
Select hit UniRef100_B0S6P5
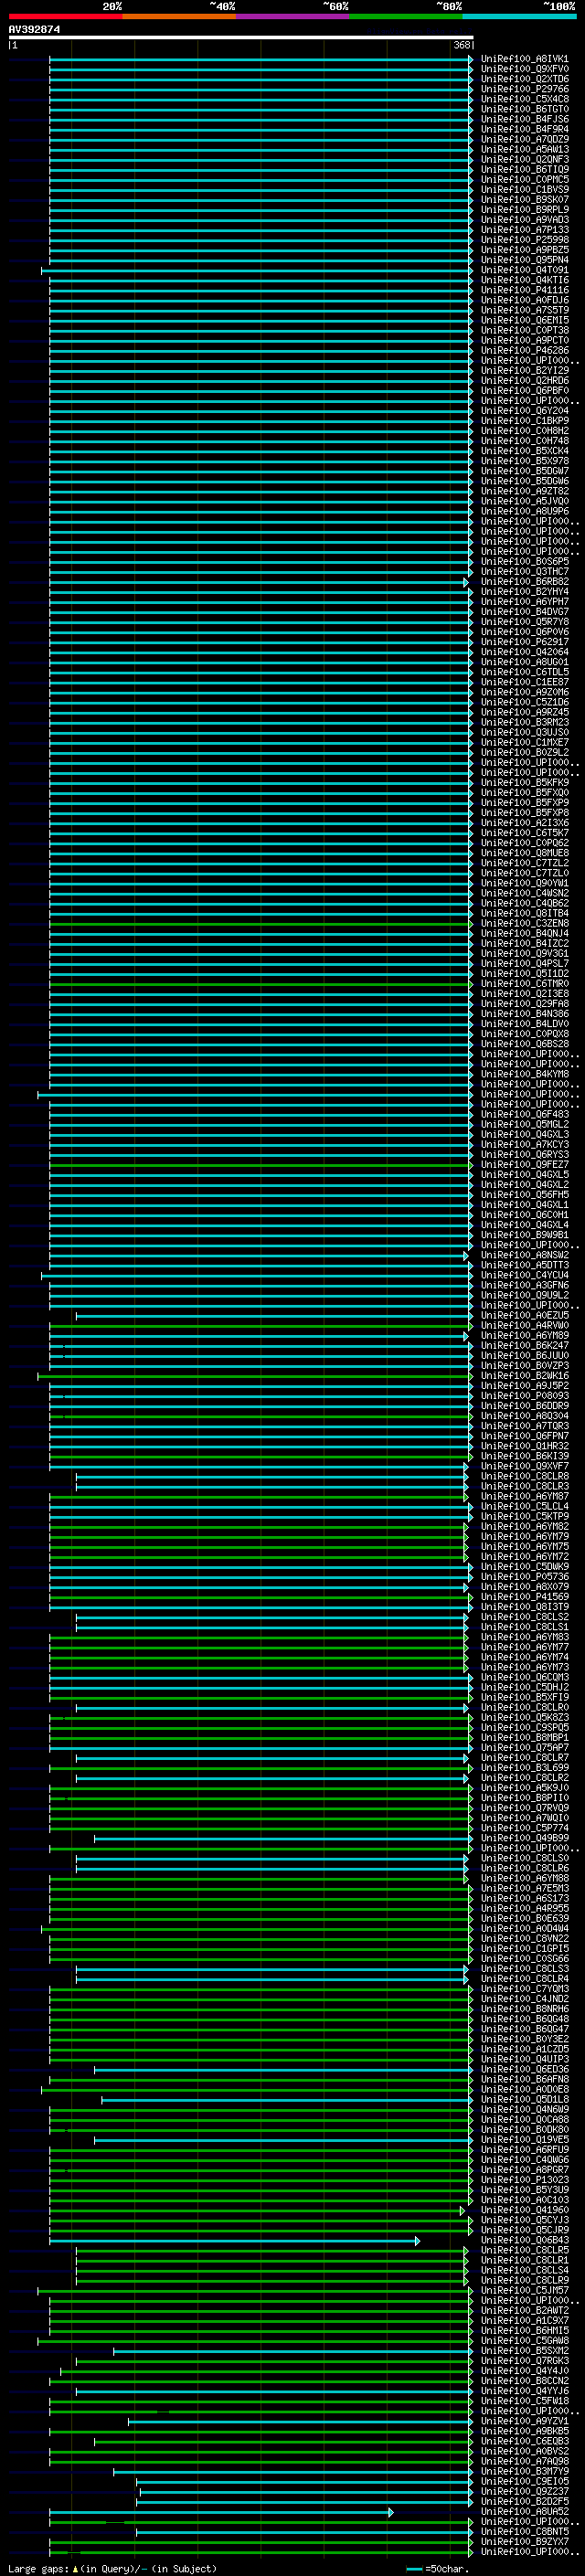[524, 561]
